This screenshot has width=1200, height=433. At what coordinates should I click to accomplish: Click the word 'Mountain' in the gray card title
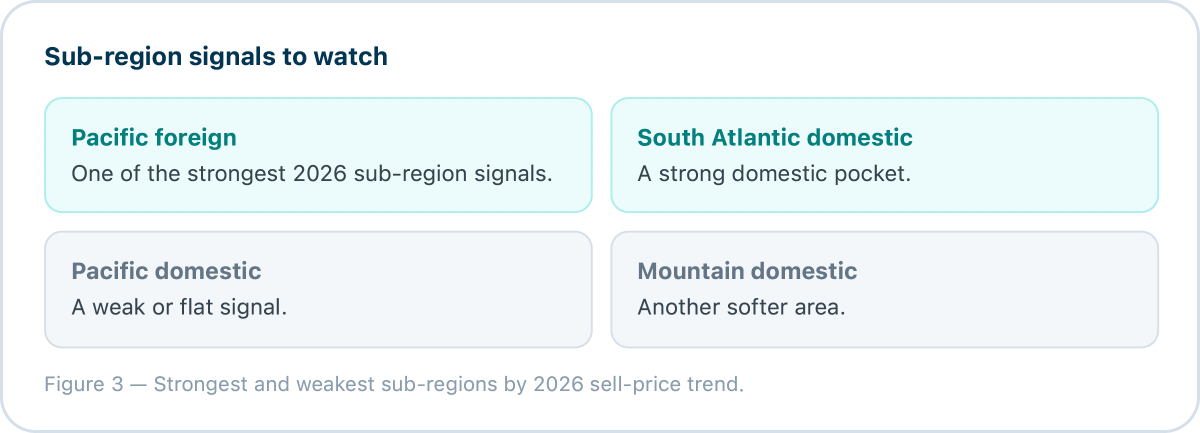[x=690, y=271]
